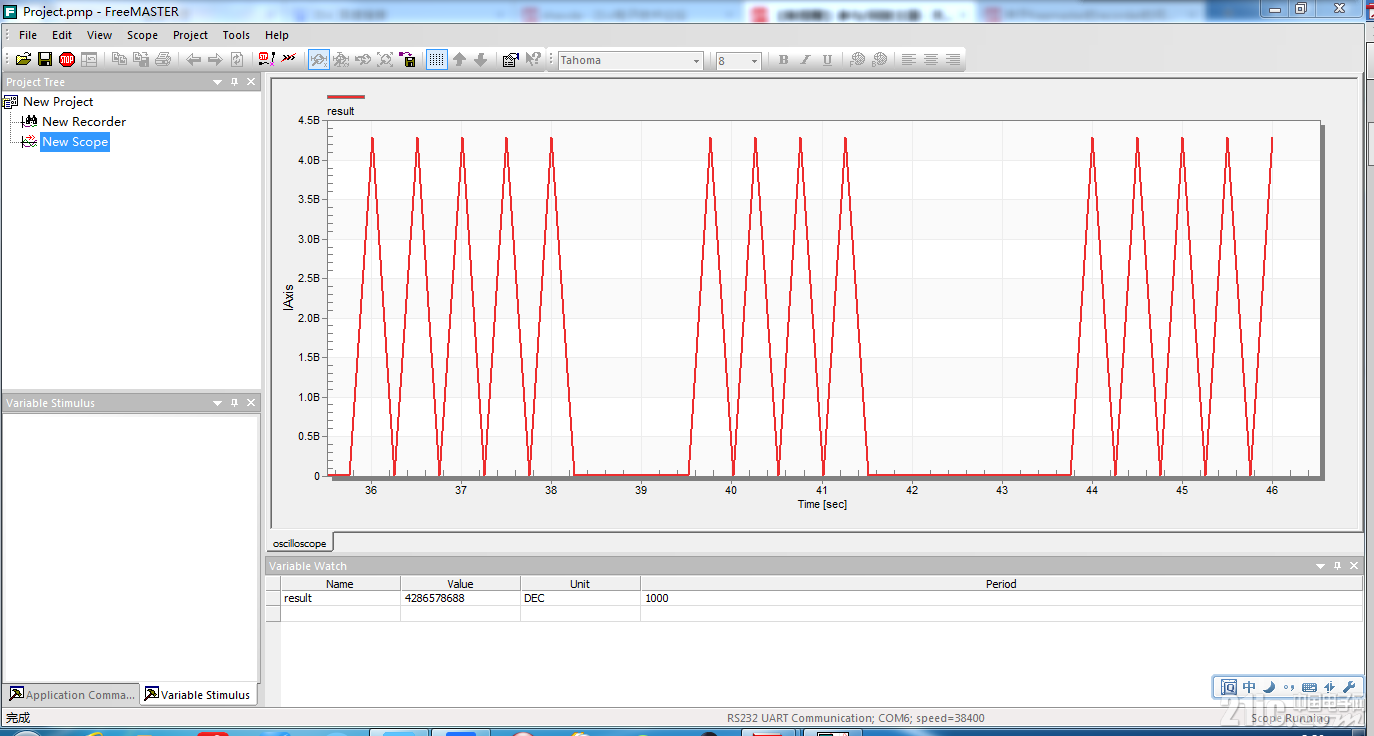Select the result variable row name

coord(298,598)
